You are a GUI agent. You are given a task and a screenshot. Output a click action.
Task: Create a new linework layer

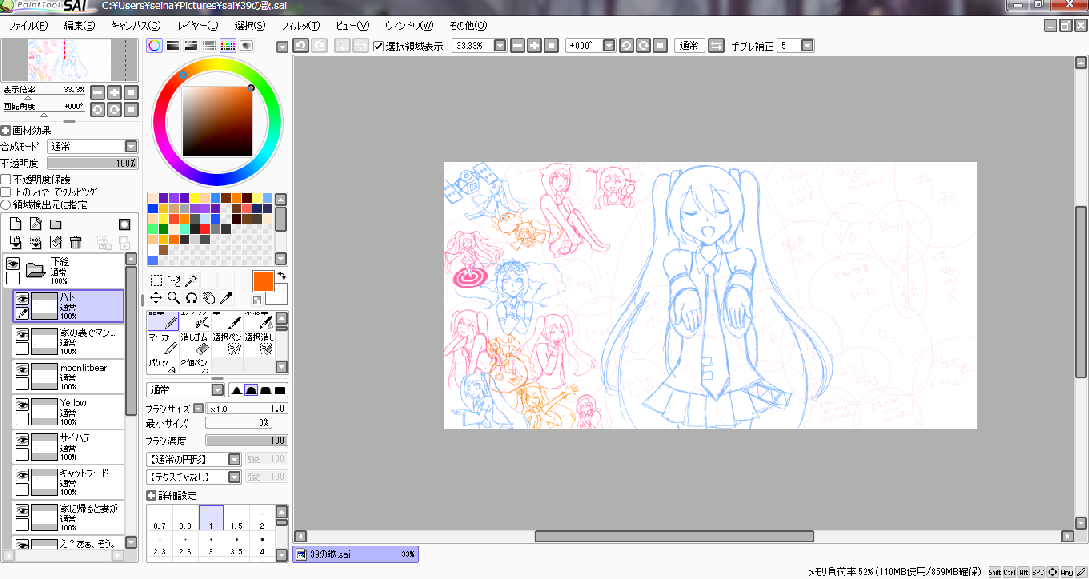tap(36, 224)
